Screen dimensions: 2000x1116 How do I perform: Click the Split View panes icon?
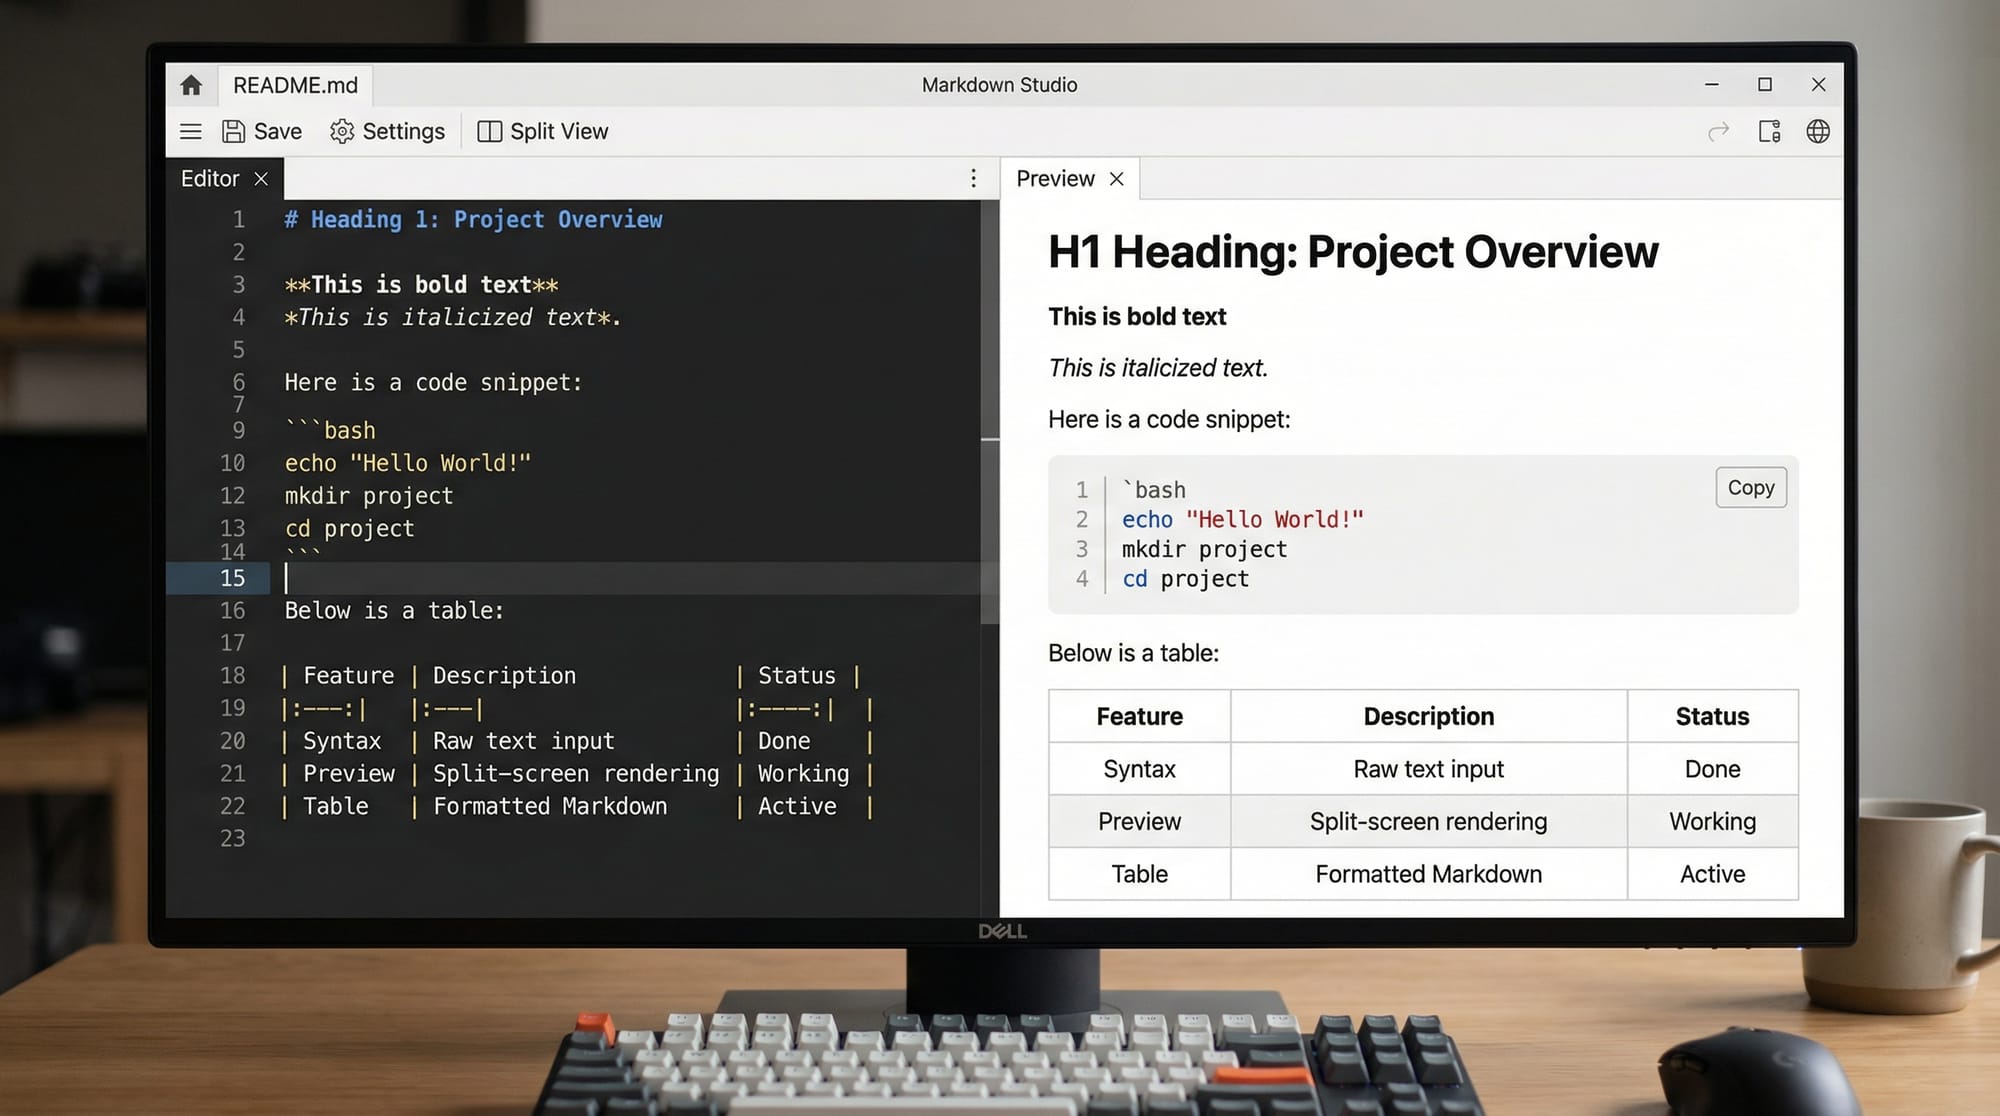[x=490, y=131]
